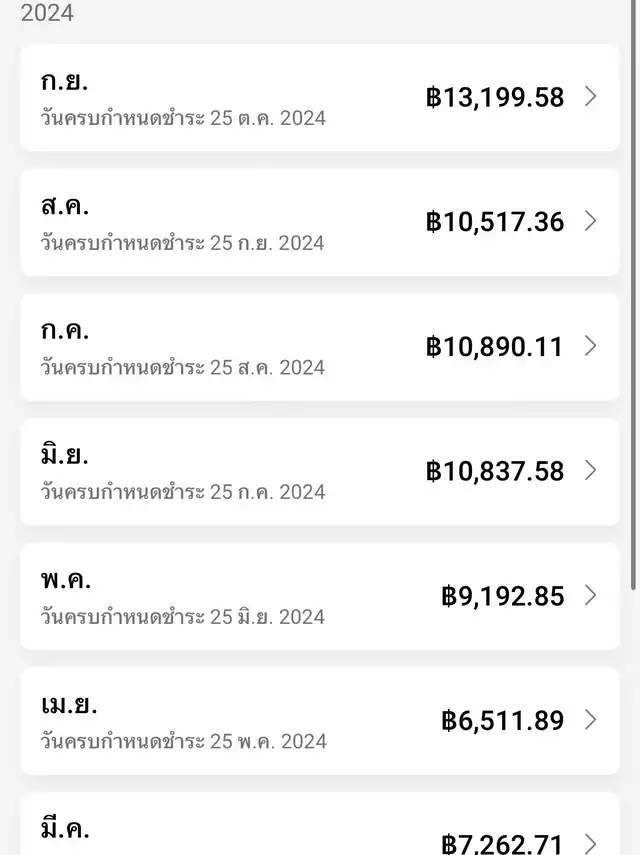Click the 2024 year header

(x=47, y=12)
